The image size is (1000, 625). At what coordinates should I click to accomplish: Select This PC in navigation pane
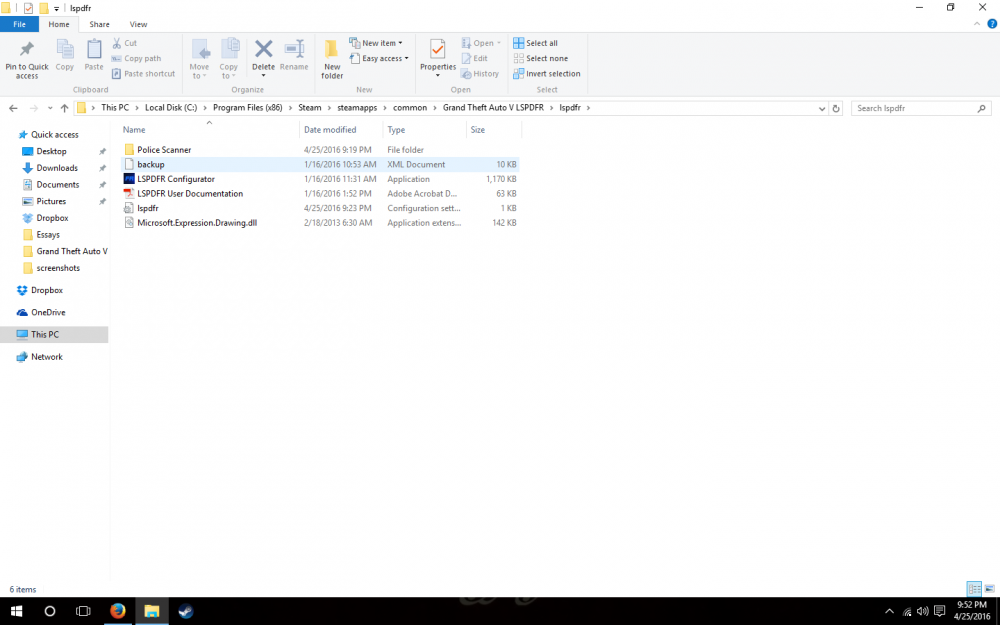45,334
